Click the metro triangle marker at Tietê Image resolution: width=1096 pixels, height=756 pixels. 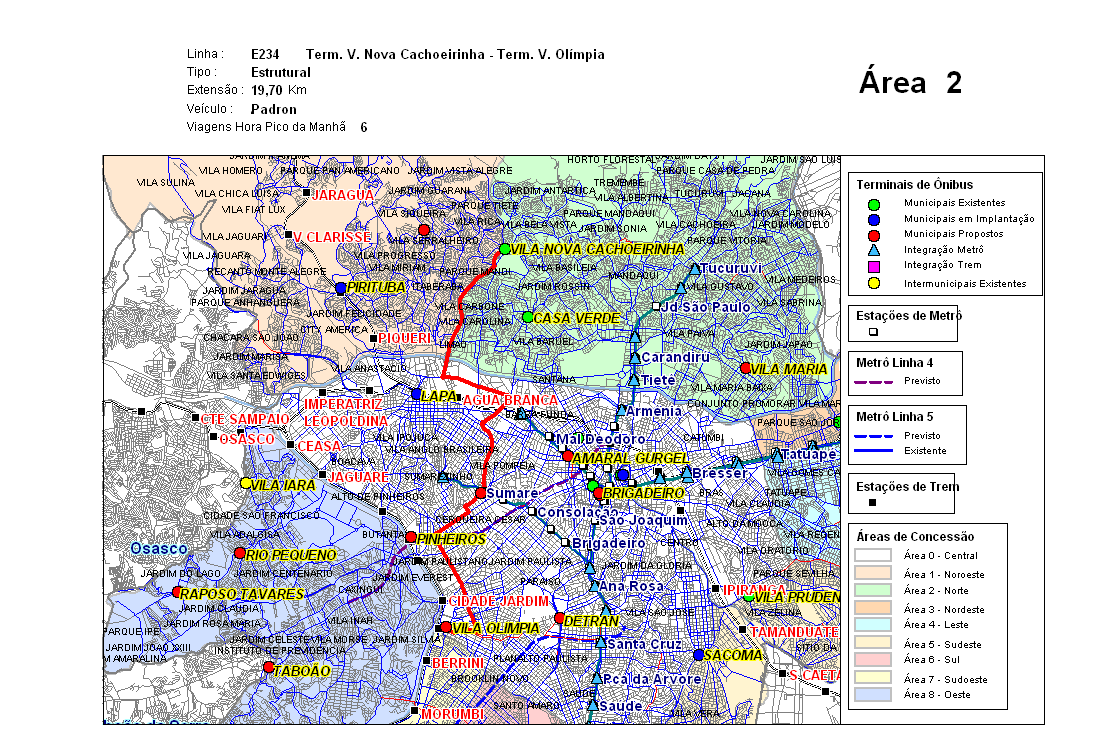tap(634, 380)
